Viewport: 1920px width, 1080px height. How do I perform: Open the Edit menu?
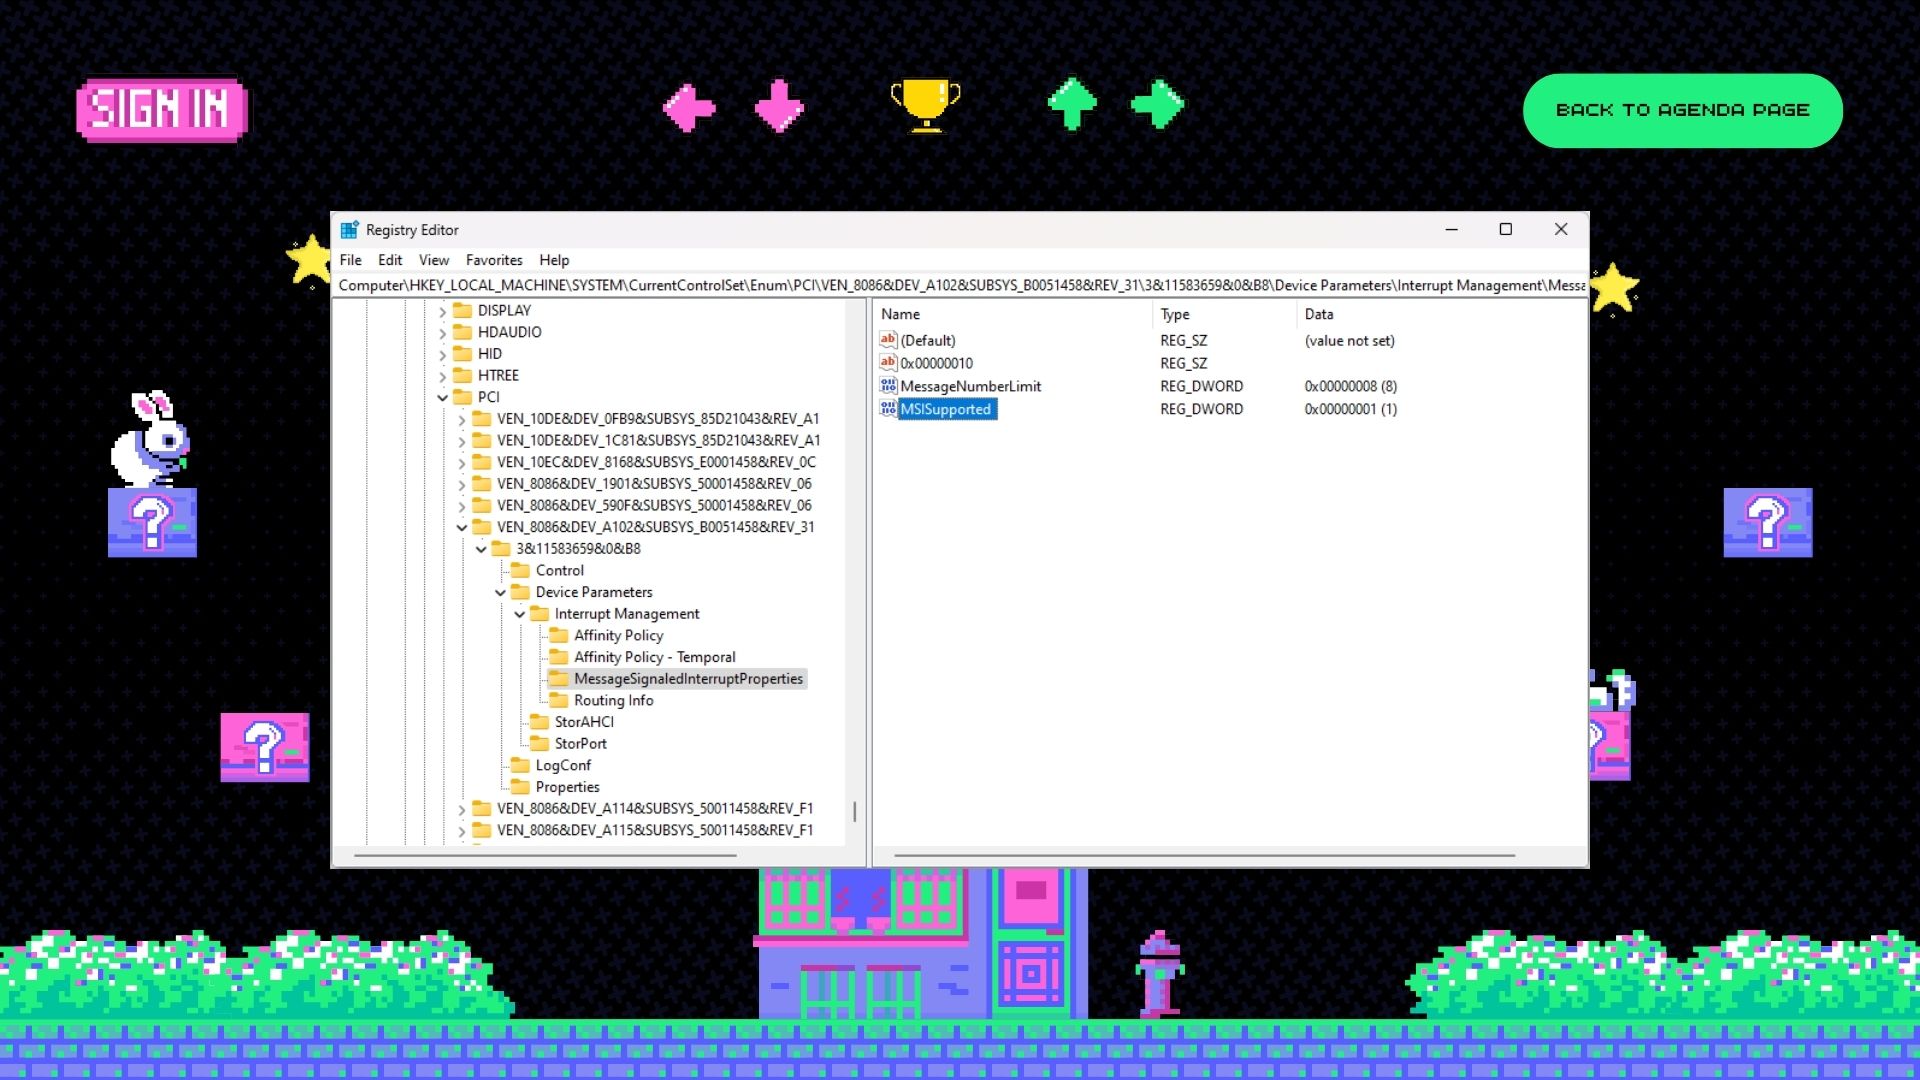point(390,260)
